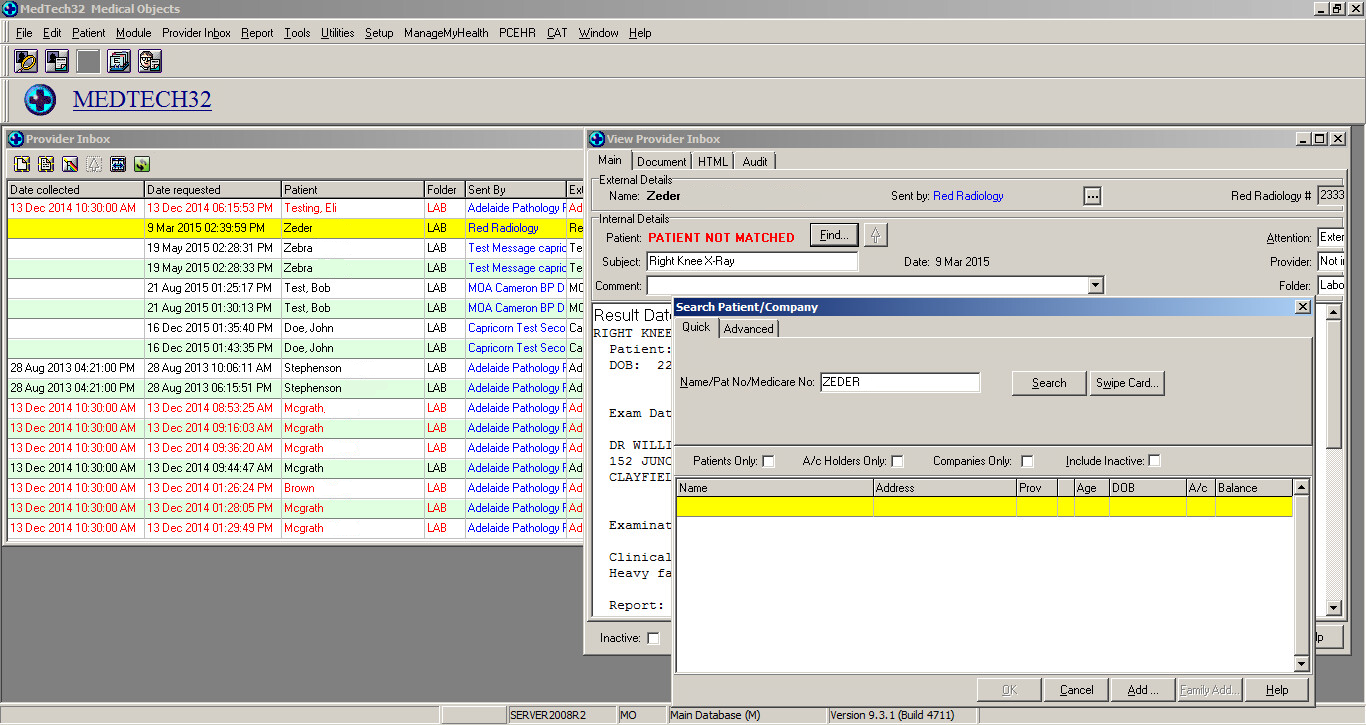1366x725 pixels.
Task: Click the Search button
Action: click(1049, 383)
